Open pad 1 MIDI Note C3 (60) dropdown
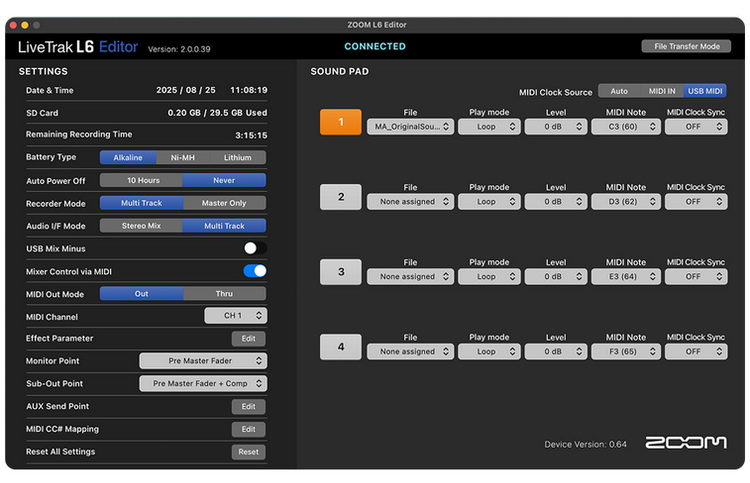750x483 pixels. [626, 127]
